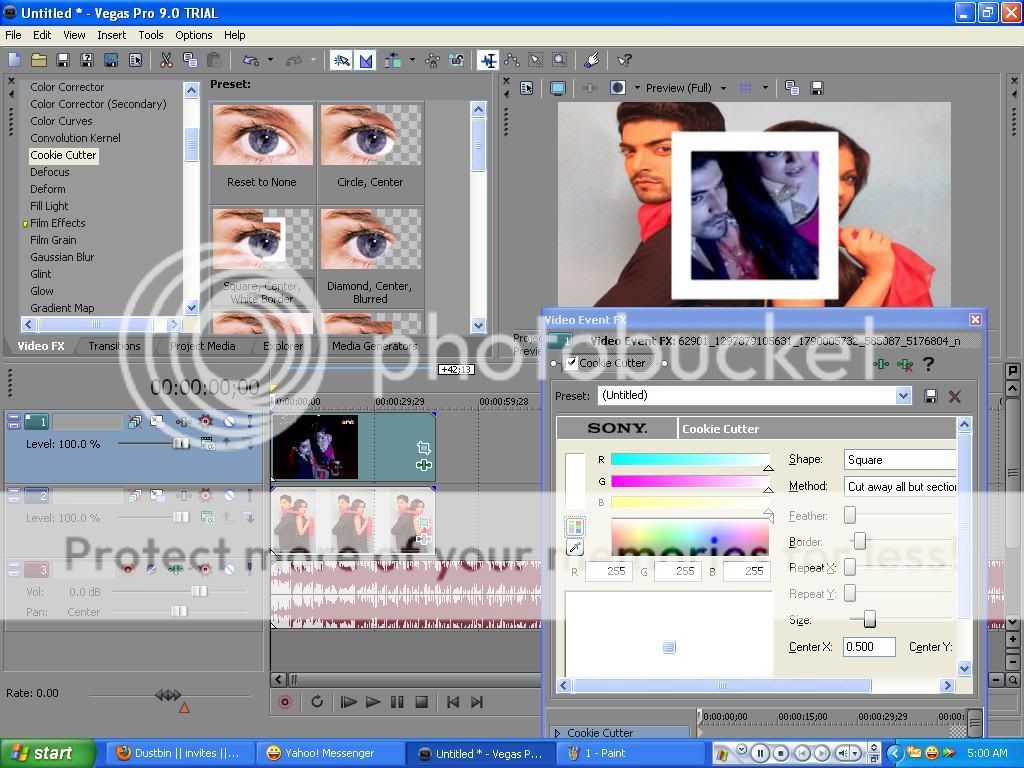Stop playback with the Stop button

coord(422,702)
